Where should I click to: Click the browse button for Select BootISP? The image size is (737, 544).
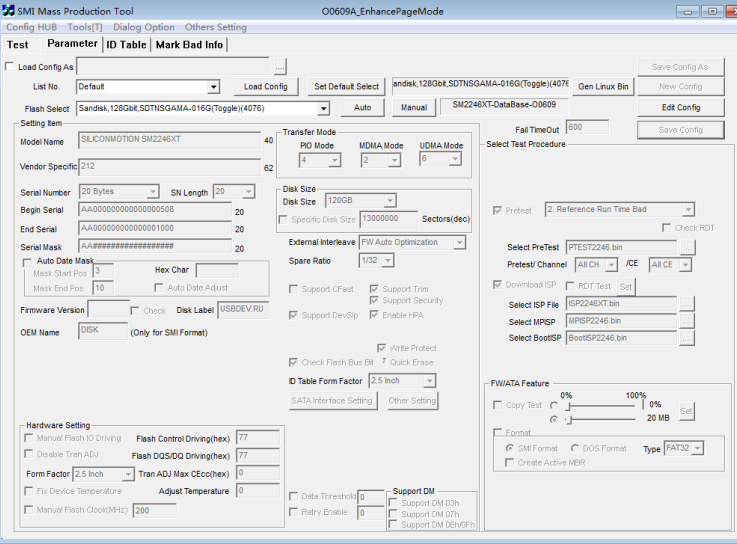[x=687, y=339]
